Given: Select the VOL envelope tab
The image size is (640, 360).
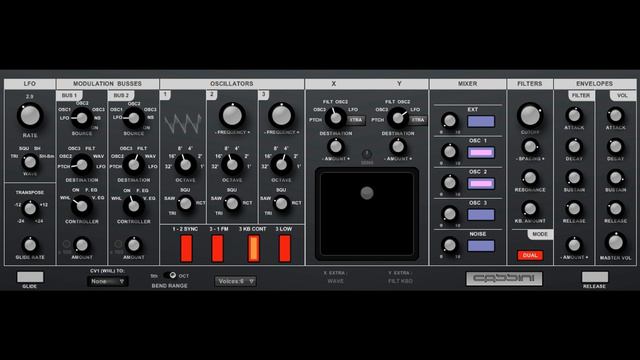Looking at the screenshot, I should [622, 96].
